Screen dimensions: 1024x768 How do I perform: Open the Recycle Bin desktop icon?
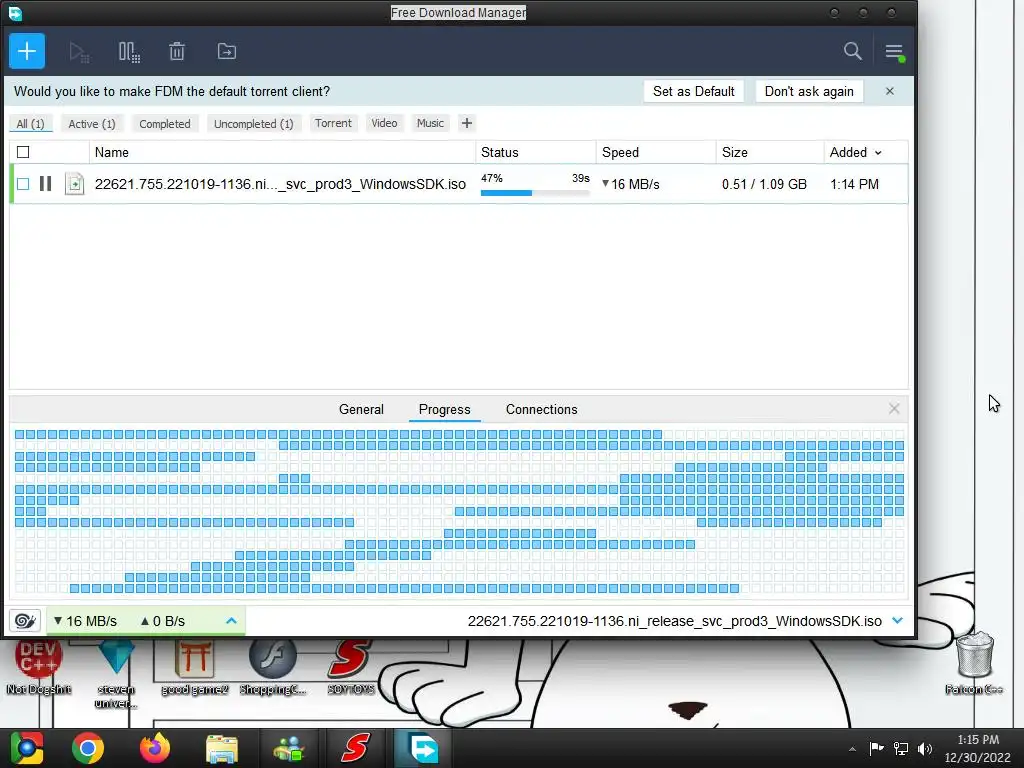974,661
